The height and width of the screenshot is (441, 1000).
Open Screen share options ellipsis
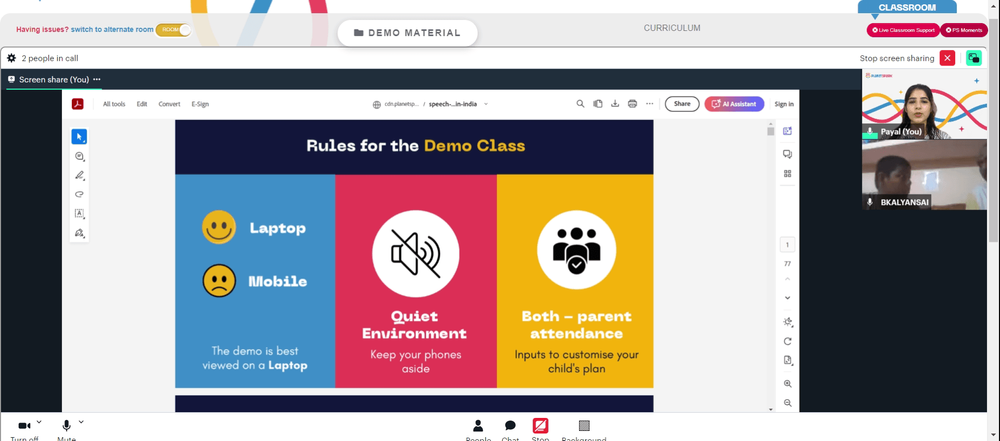pyautogui.click(x=97, y=79)
